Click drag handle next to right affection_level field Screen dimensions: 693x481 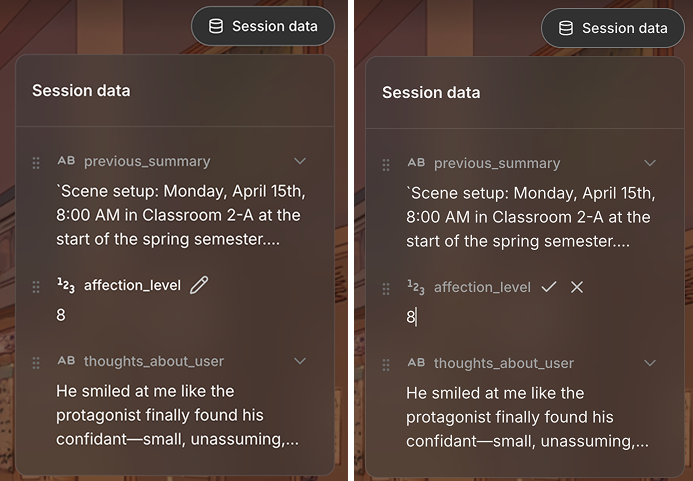pos(386,288)
